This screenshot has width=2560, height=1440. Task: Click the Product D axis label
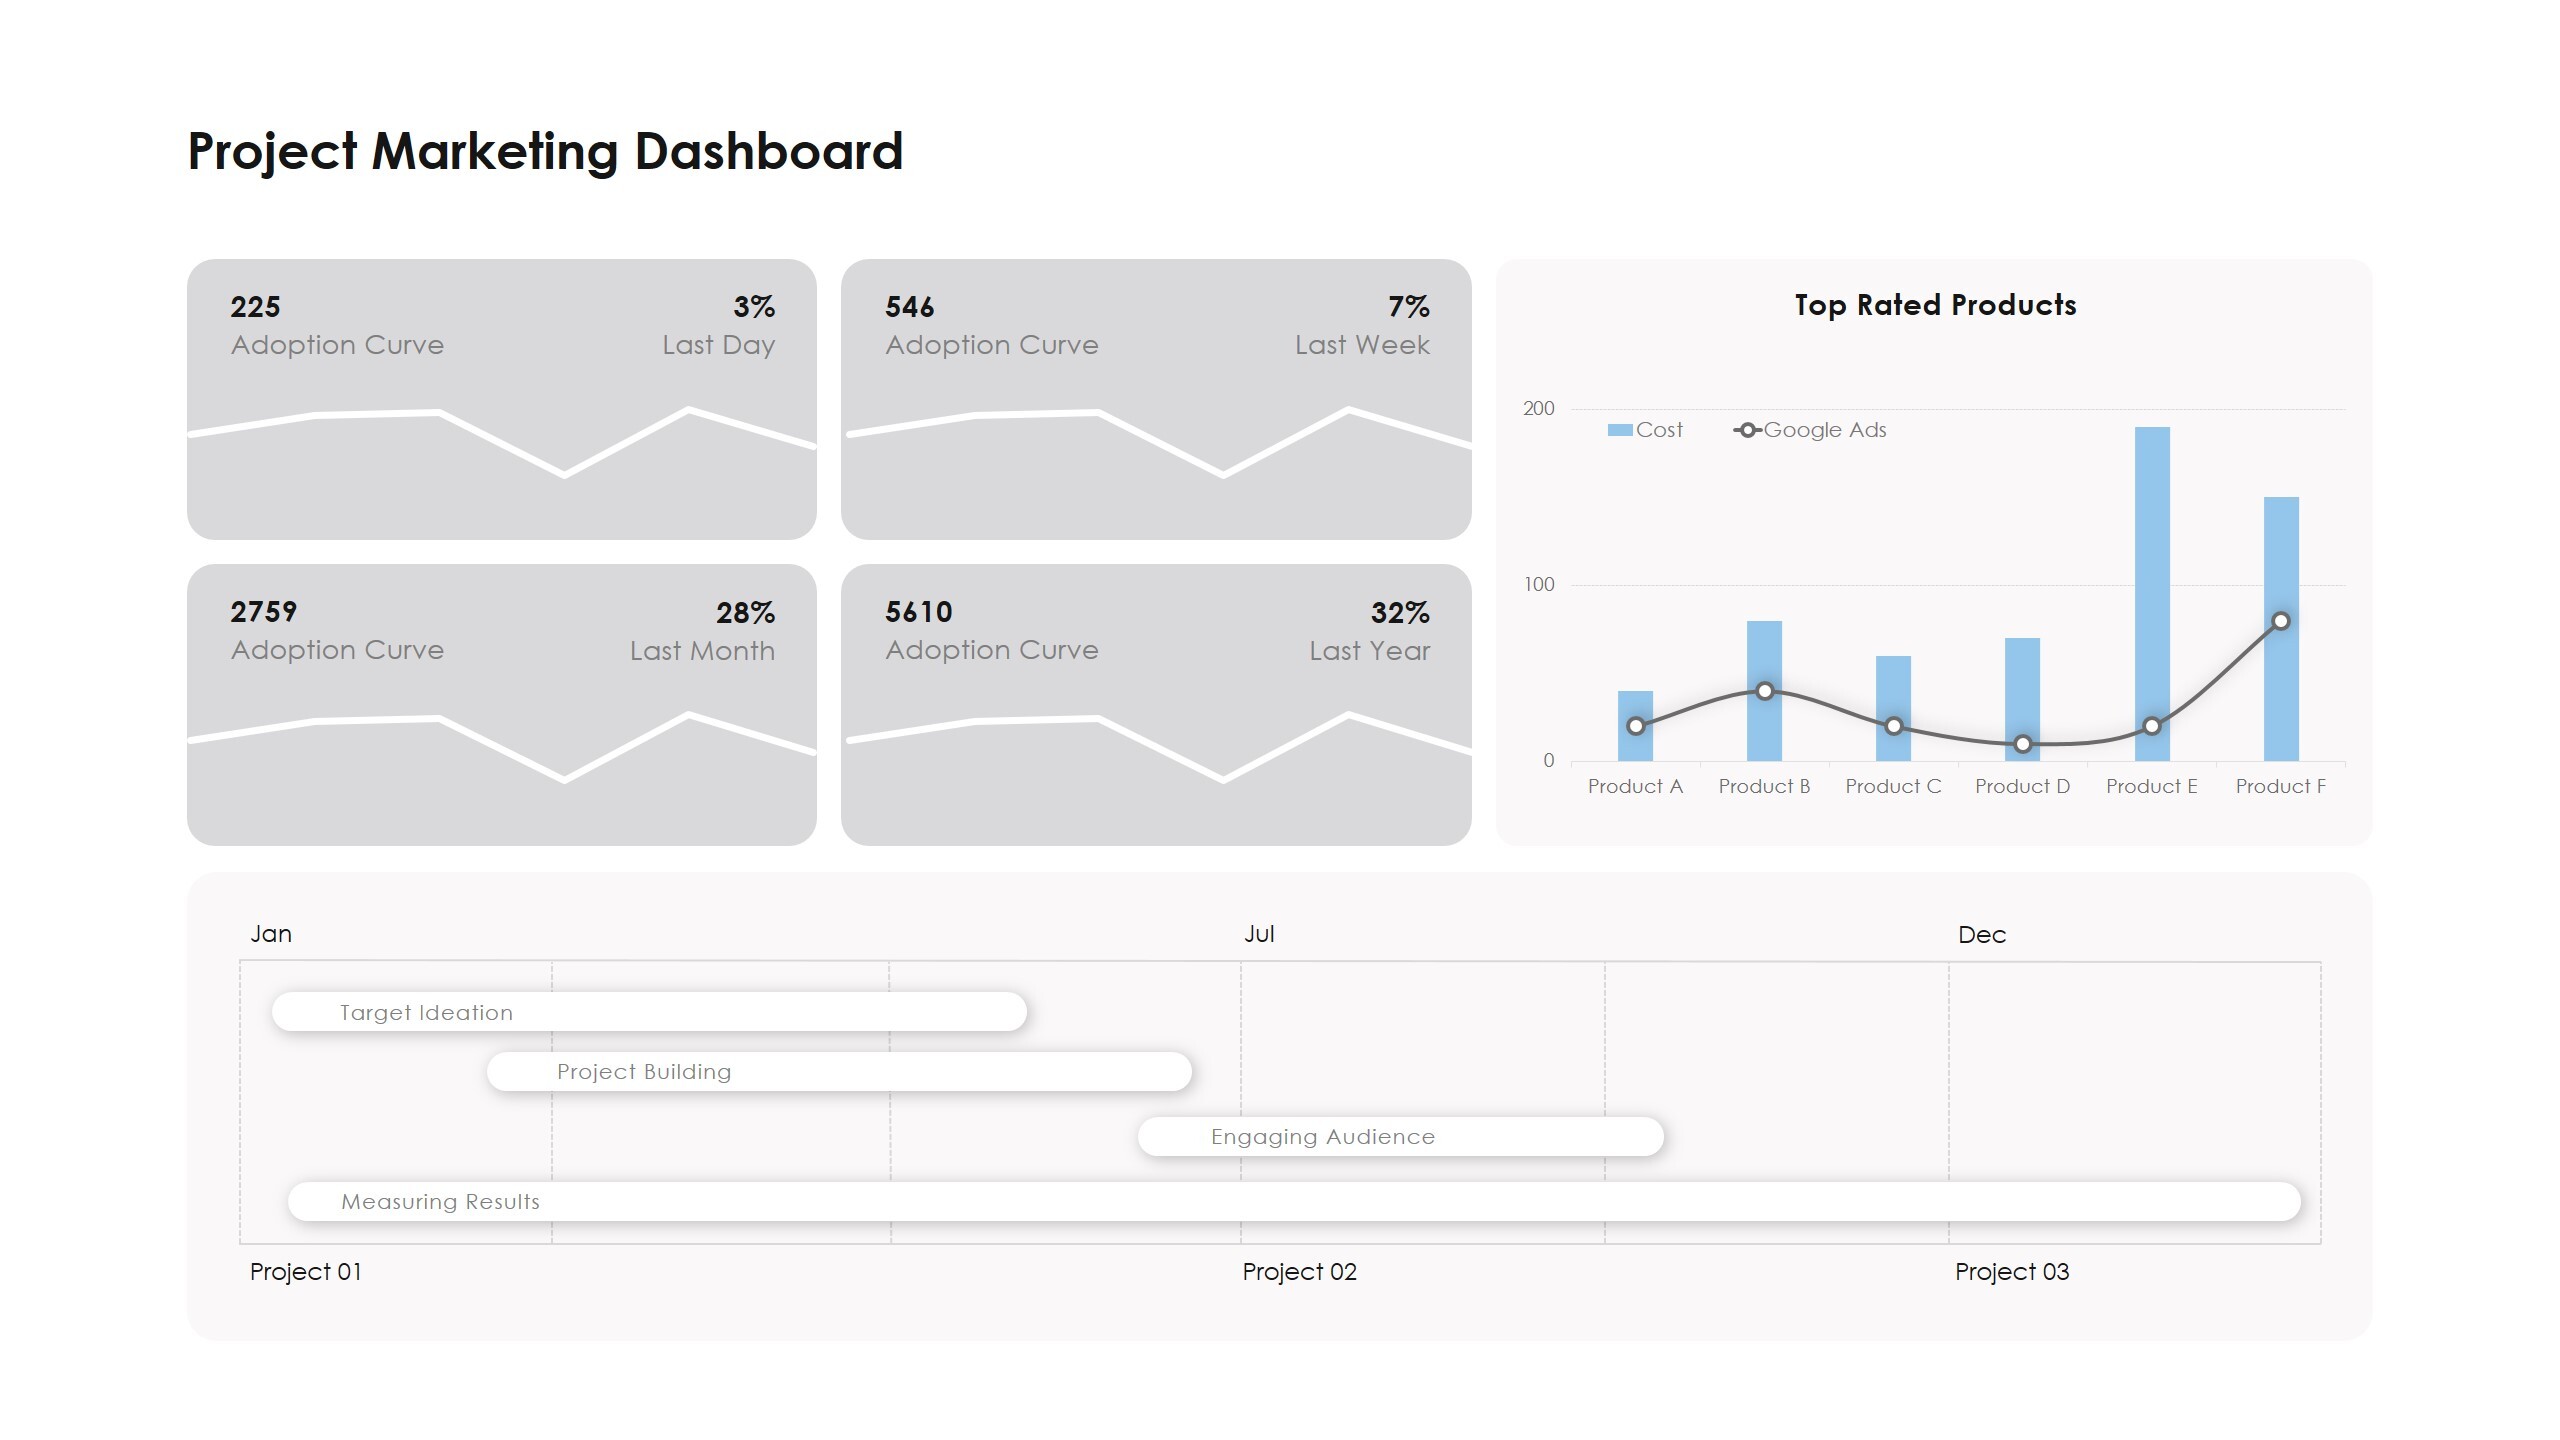click(x=2022, y=787)
